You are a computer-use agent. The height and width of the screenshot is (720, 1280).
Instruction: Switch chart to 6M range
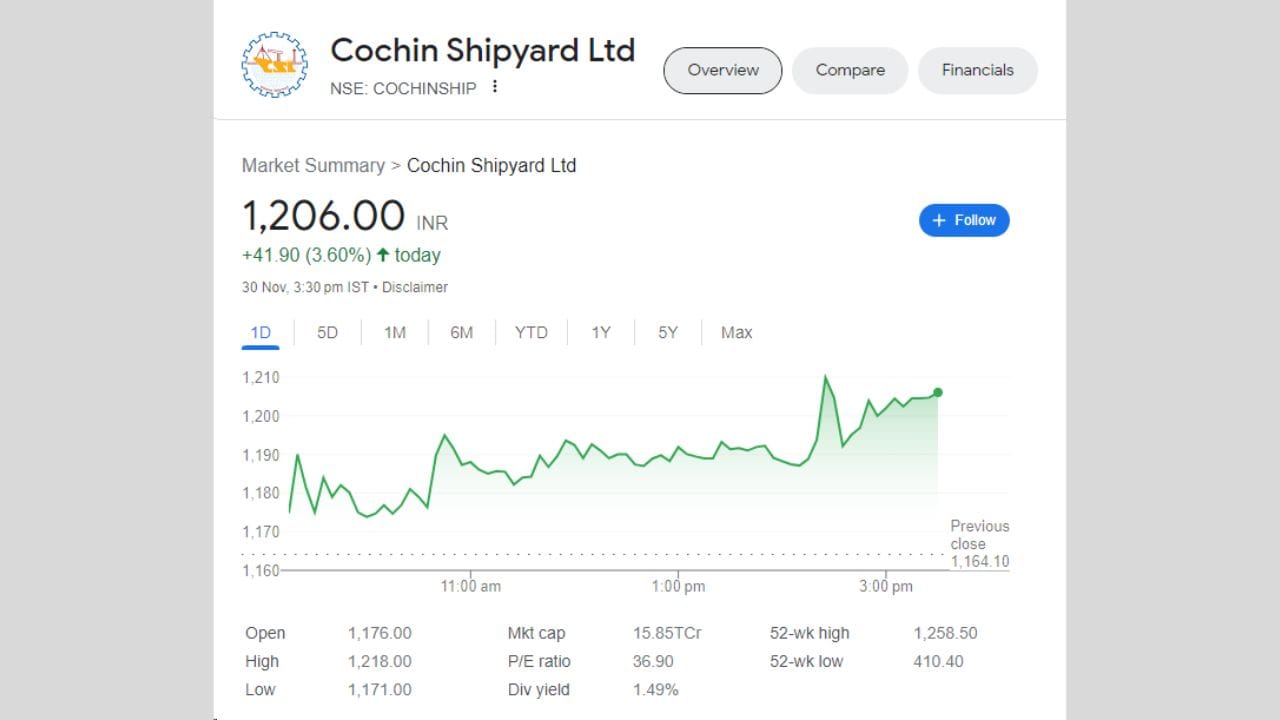(461, 332)
